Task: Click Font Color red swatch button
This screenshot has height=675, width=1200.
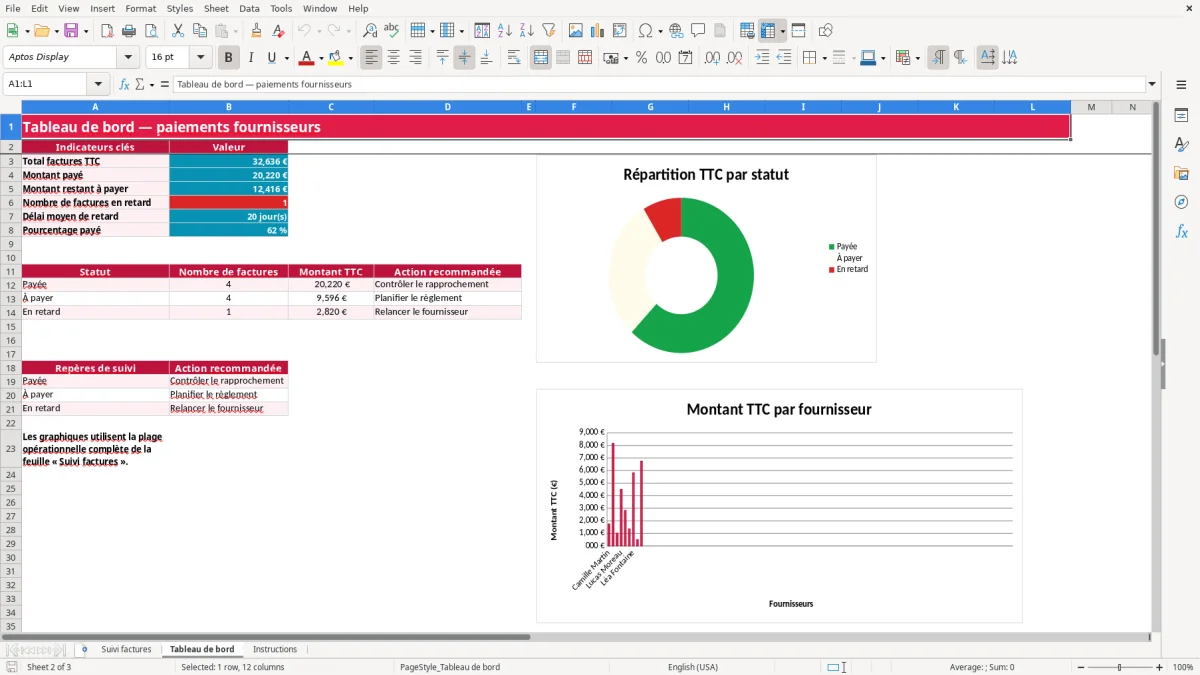Action: pos(306,58)
